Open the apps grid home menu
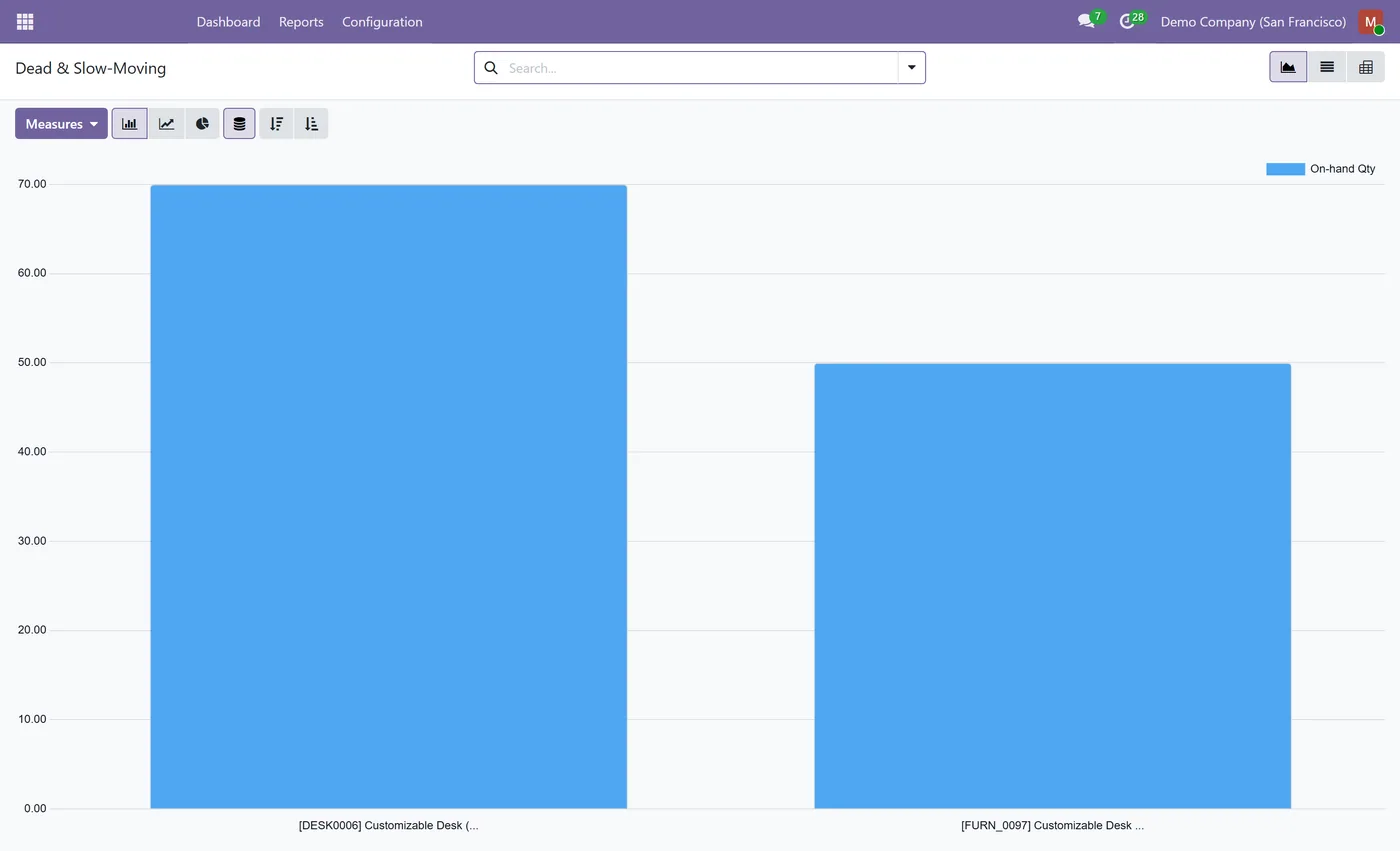This screenshot has width=1400, height=851. 25,21
